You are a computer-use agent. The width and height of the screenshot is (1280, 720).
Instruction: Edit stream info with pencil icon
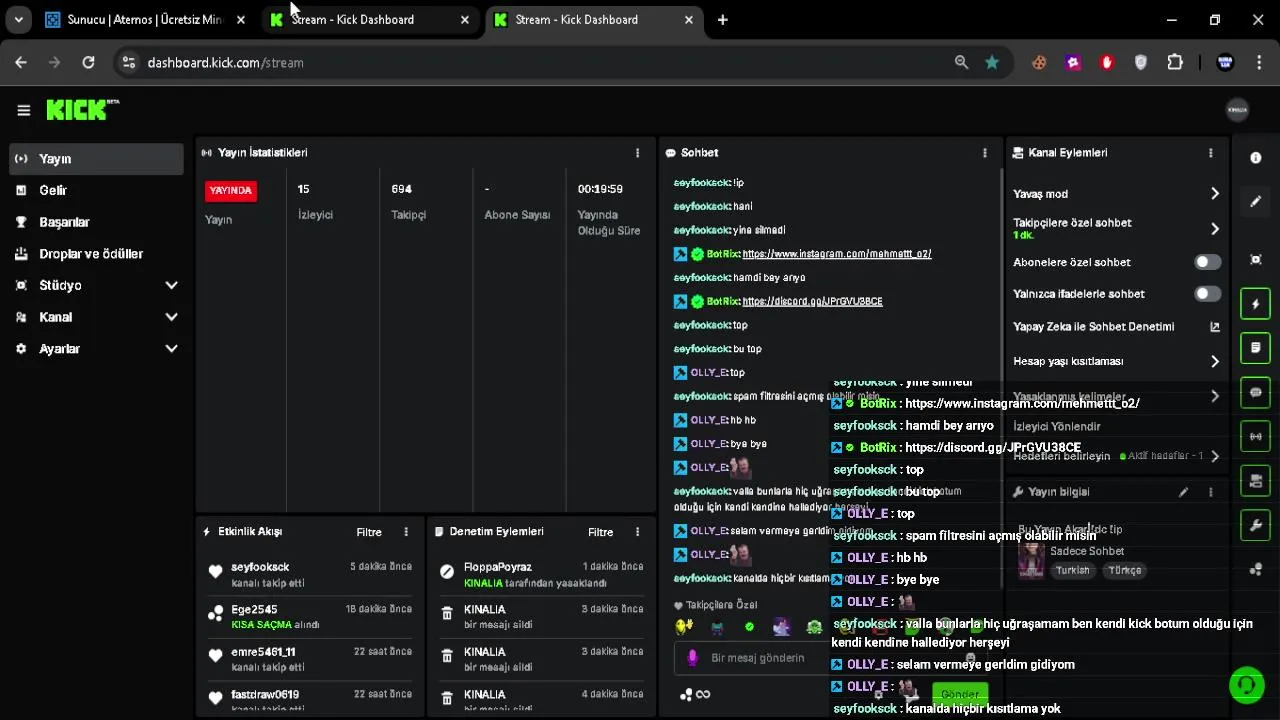coord(1183,492)
